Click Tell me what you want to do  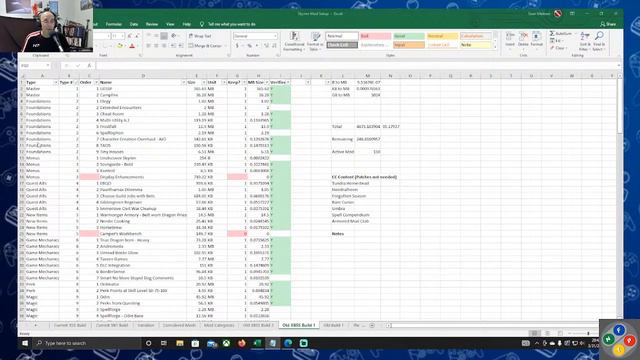click(231, 24)
